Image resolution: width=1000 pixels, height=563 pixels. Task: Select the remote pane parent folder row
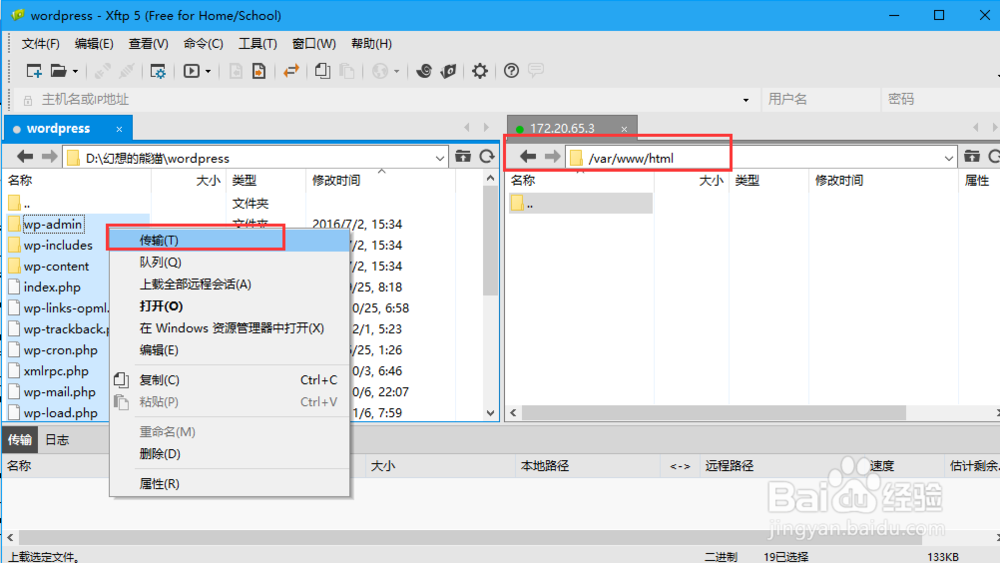pyautogui.click(x=580, y=203)
